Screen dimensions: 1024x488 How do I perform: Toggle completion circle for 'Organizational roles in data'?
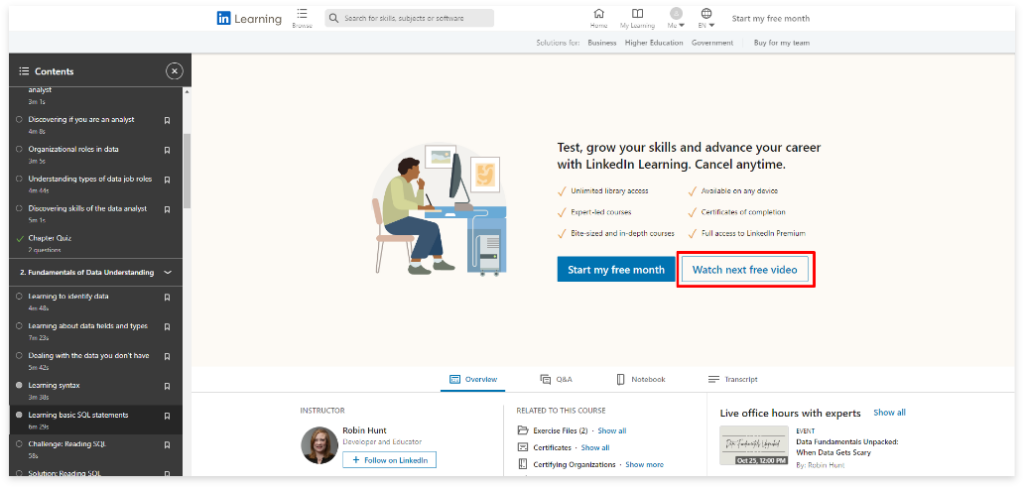click(19, 149)
